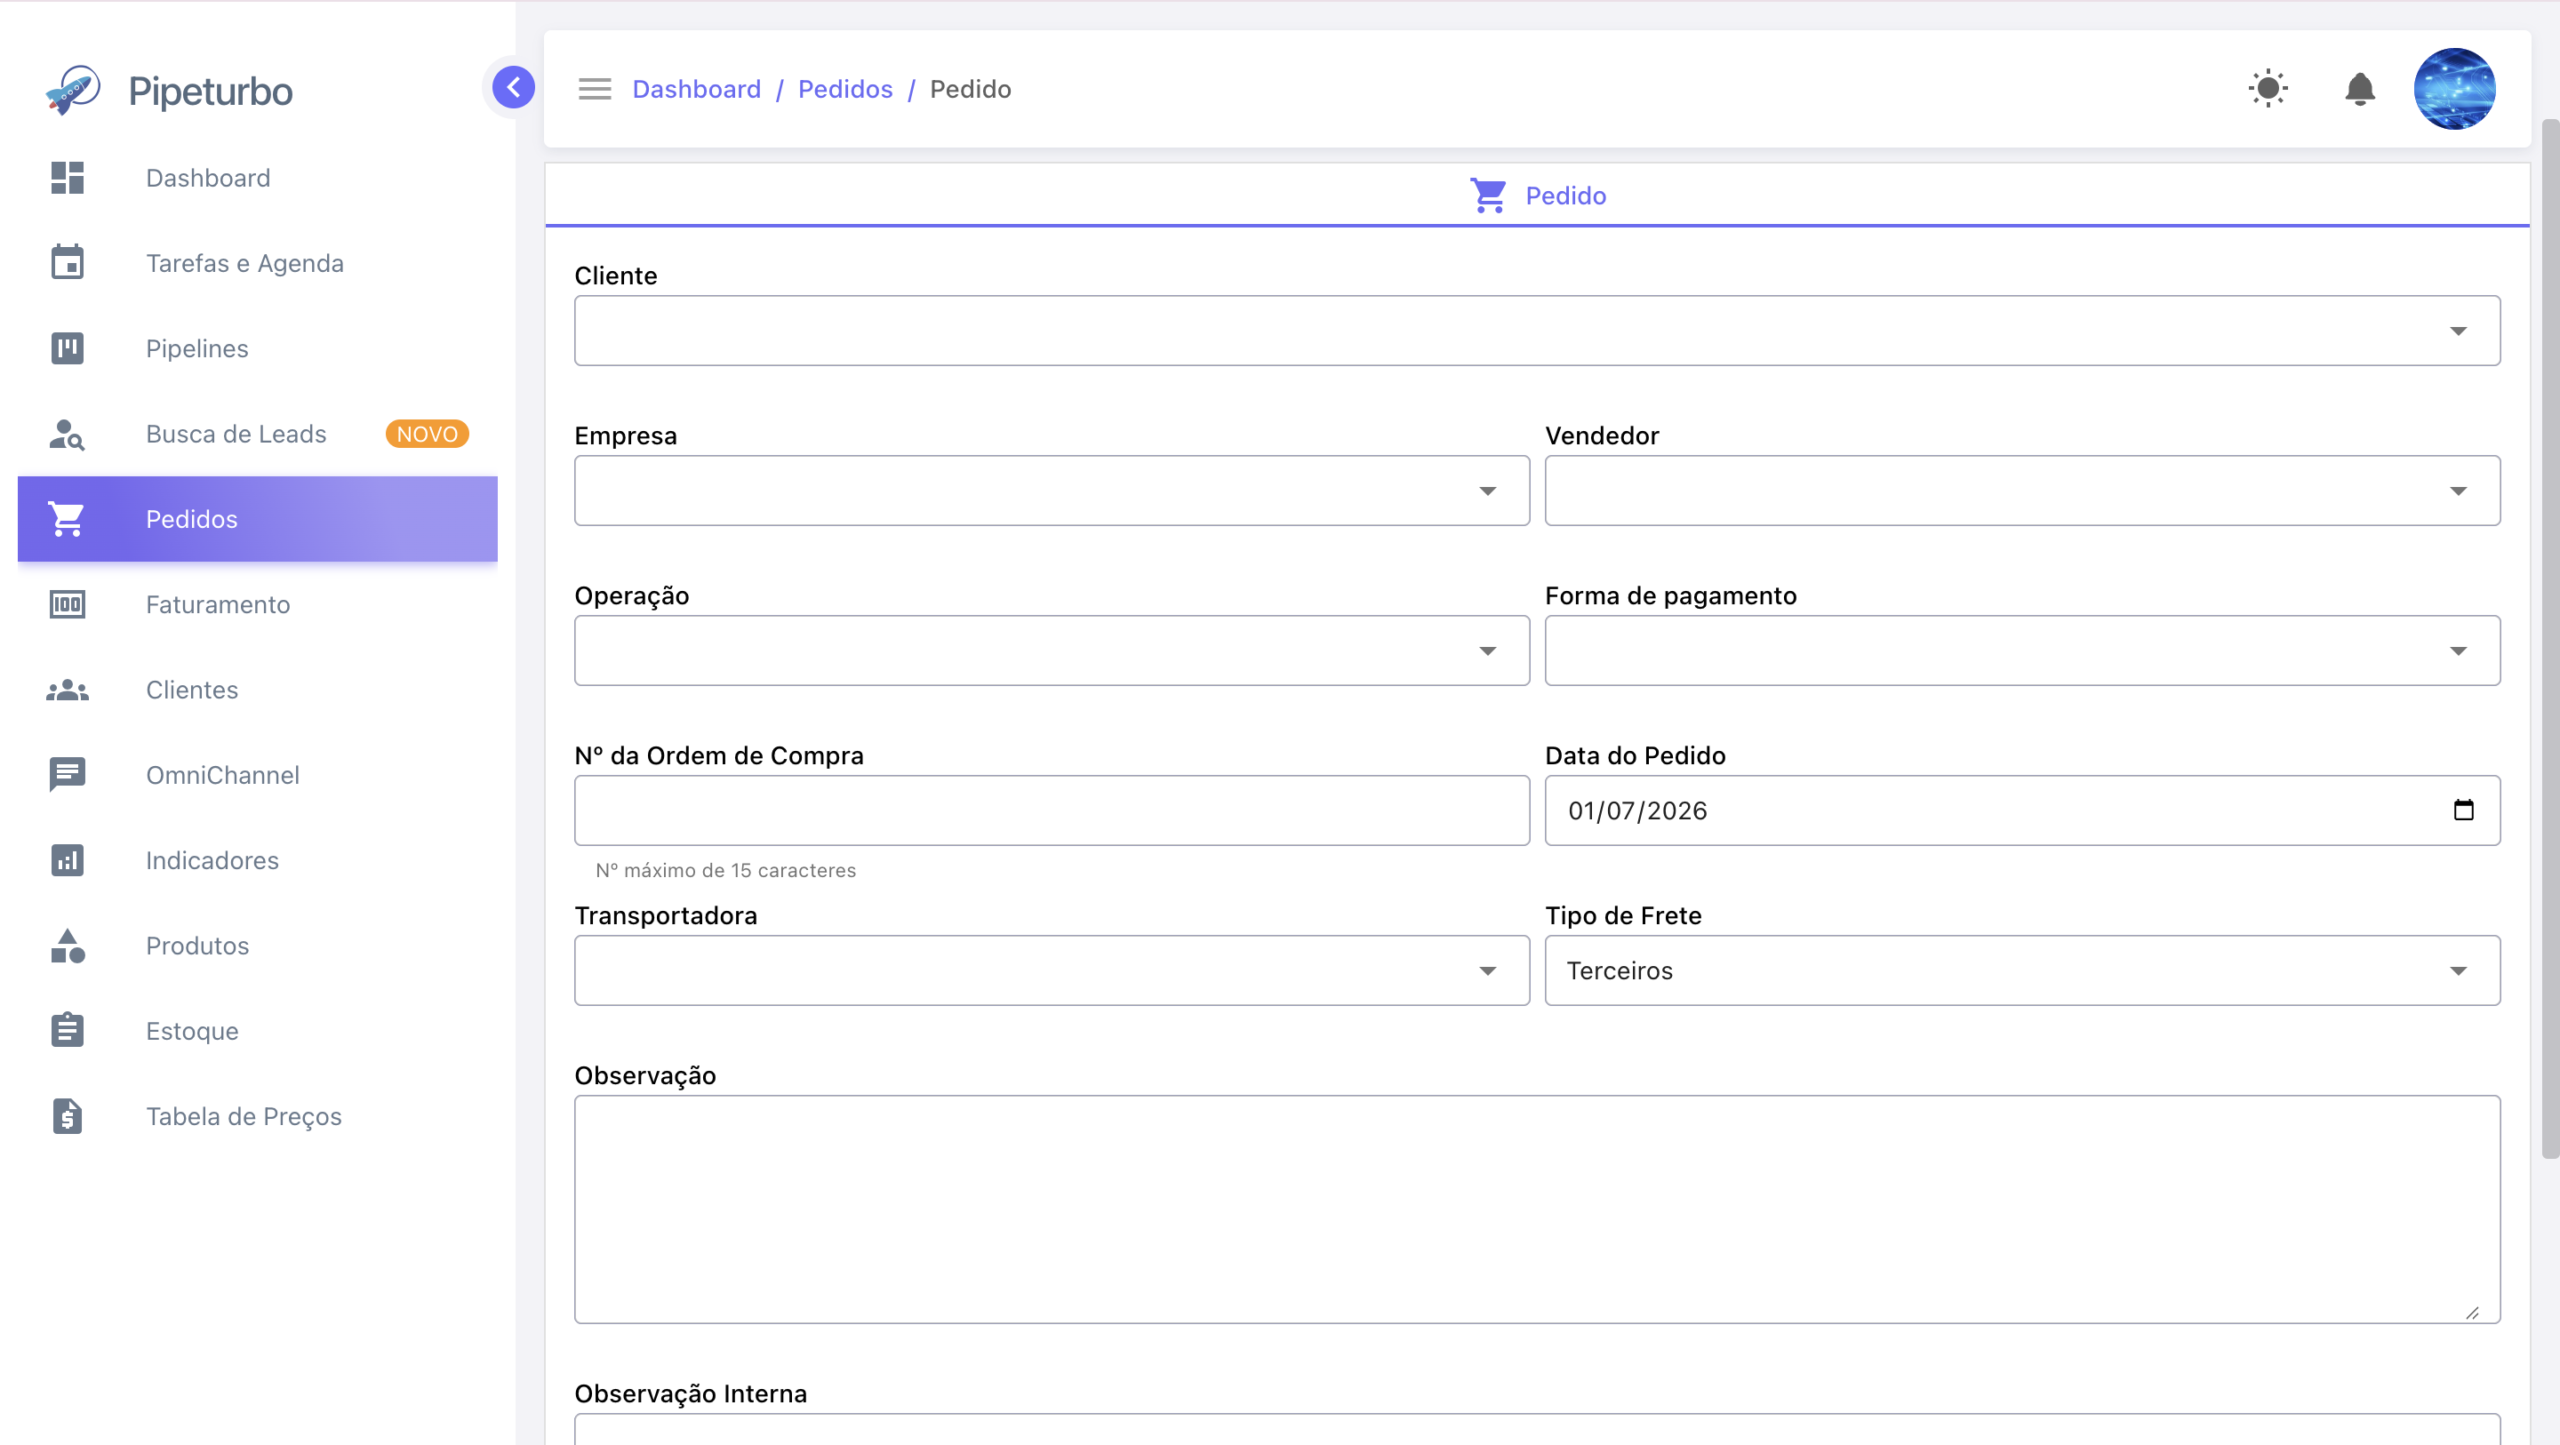Select the Pedido tab
The width and height of the screenshot is (2560, 1445).
click(x=1537, y=196)
